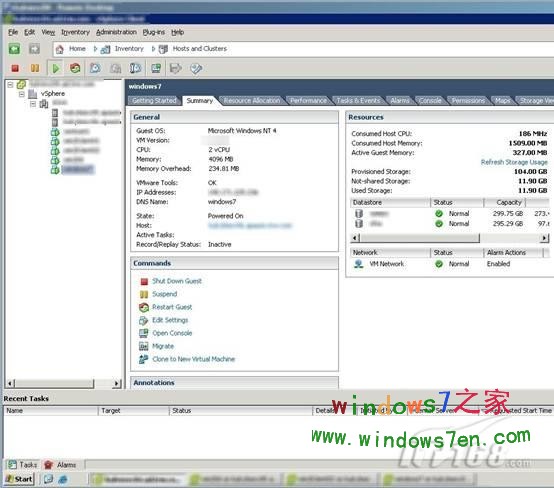Click the datastore list horizontal scrollbar
The image size is (554, 488).
pyautogui.click(x=419, y=238)
